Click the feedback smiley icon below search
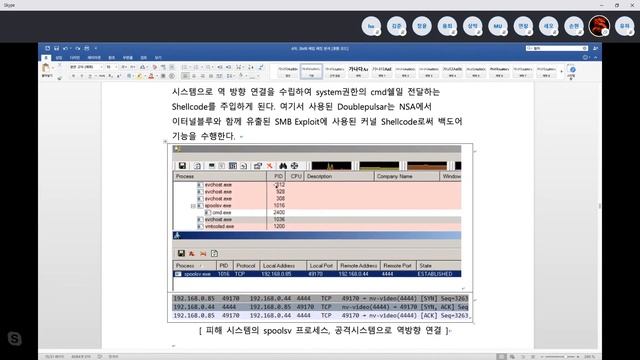 [x=586, y=58]
